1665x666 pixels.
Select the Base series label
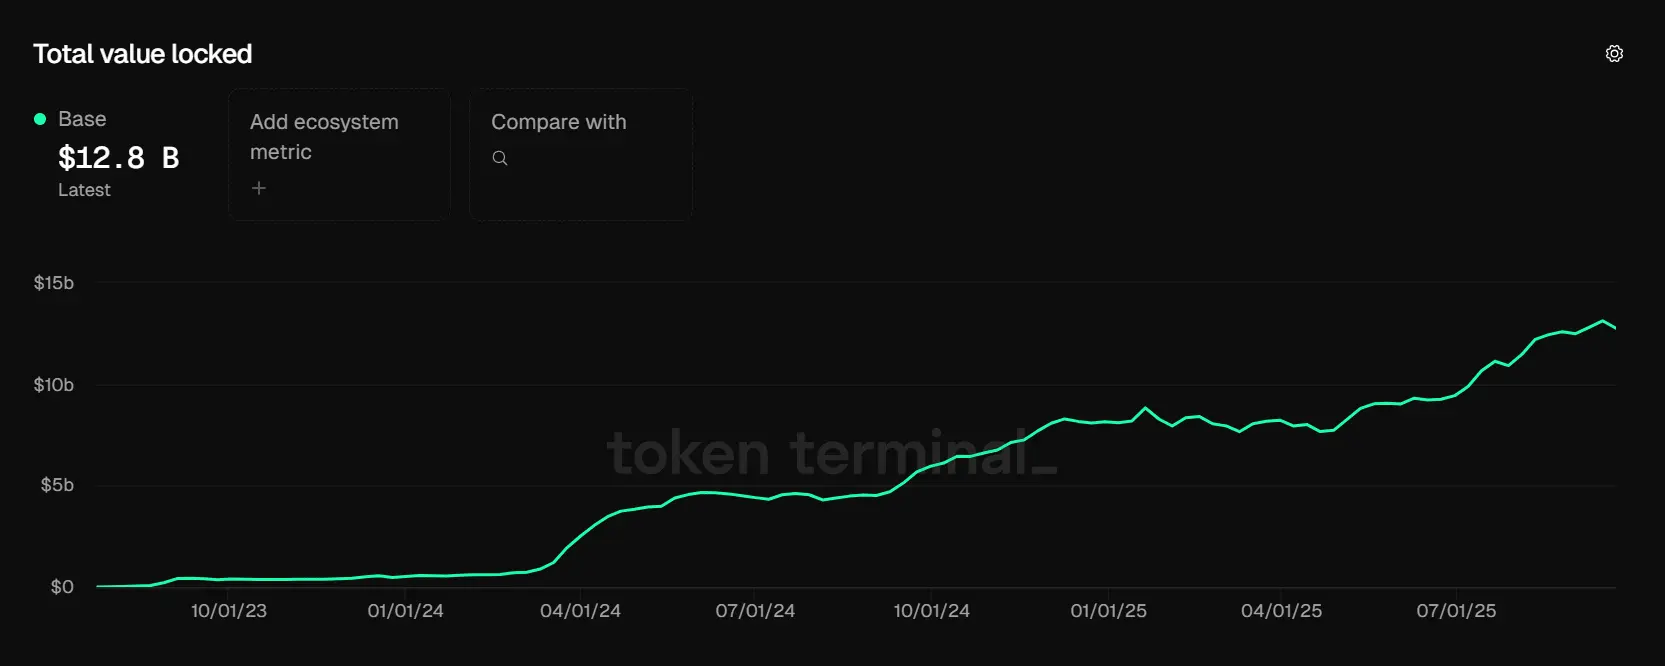[x=82, y=119]
